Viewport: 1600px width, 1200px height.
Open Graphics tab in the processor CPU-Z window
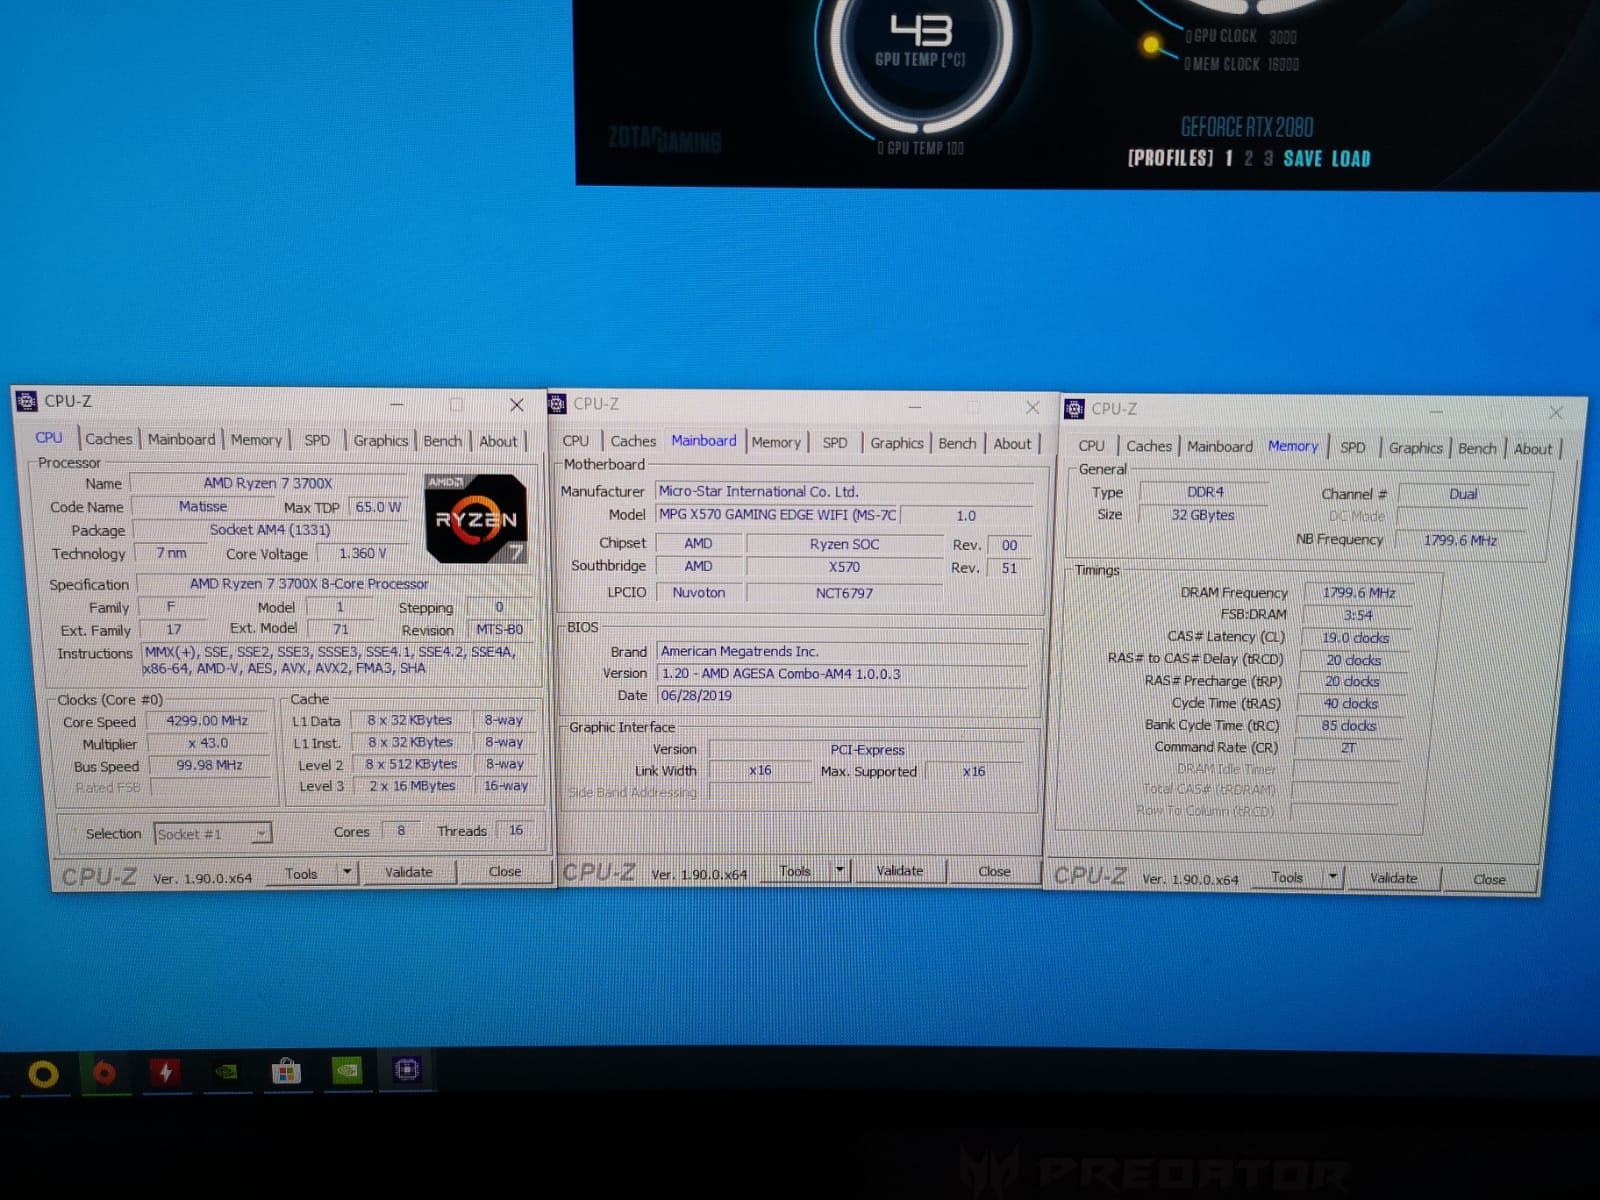[x=381, y=441]
